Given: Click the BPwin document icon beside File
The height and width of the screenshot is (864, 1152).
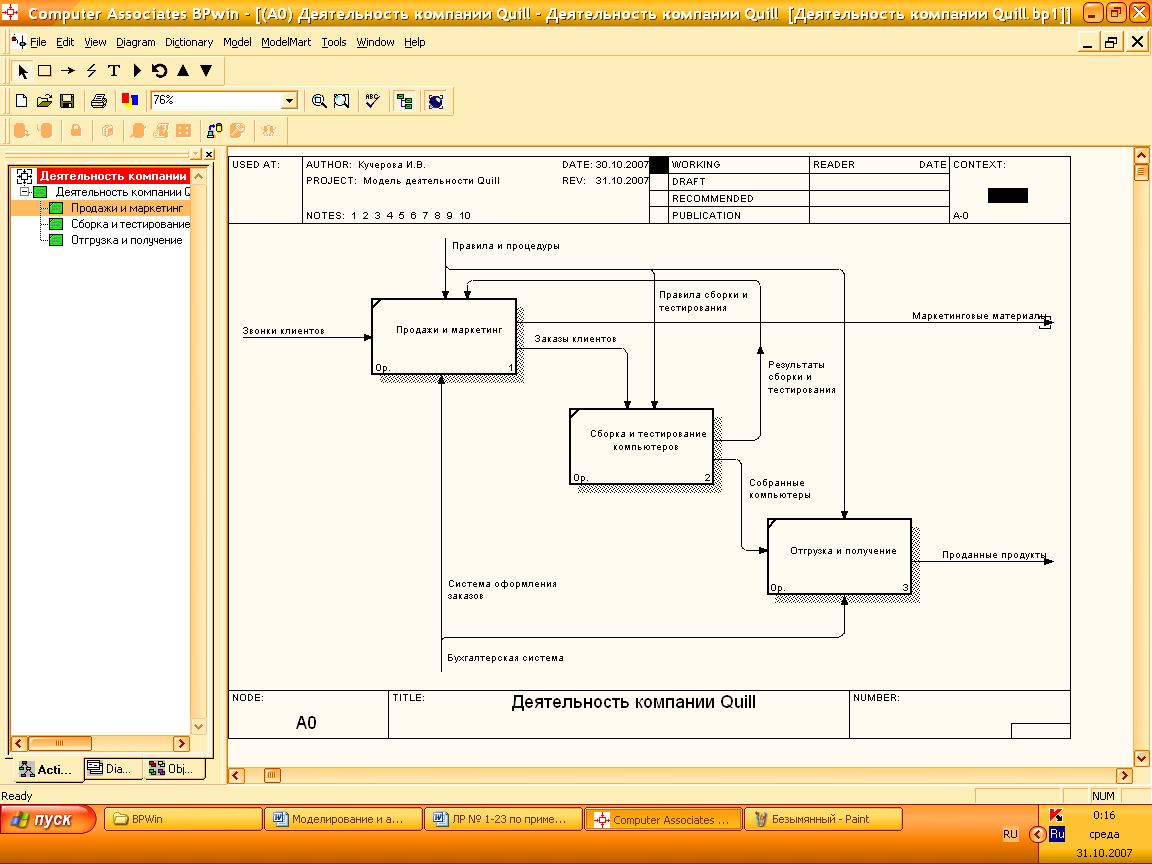Looking at the screenshot, I should pyautogui.click(x=18, y=42).
